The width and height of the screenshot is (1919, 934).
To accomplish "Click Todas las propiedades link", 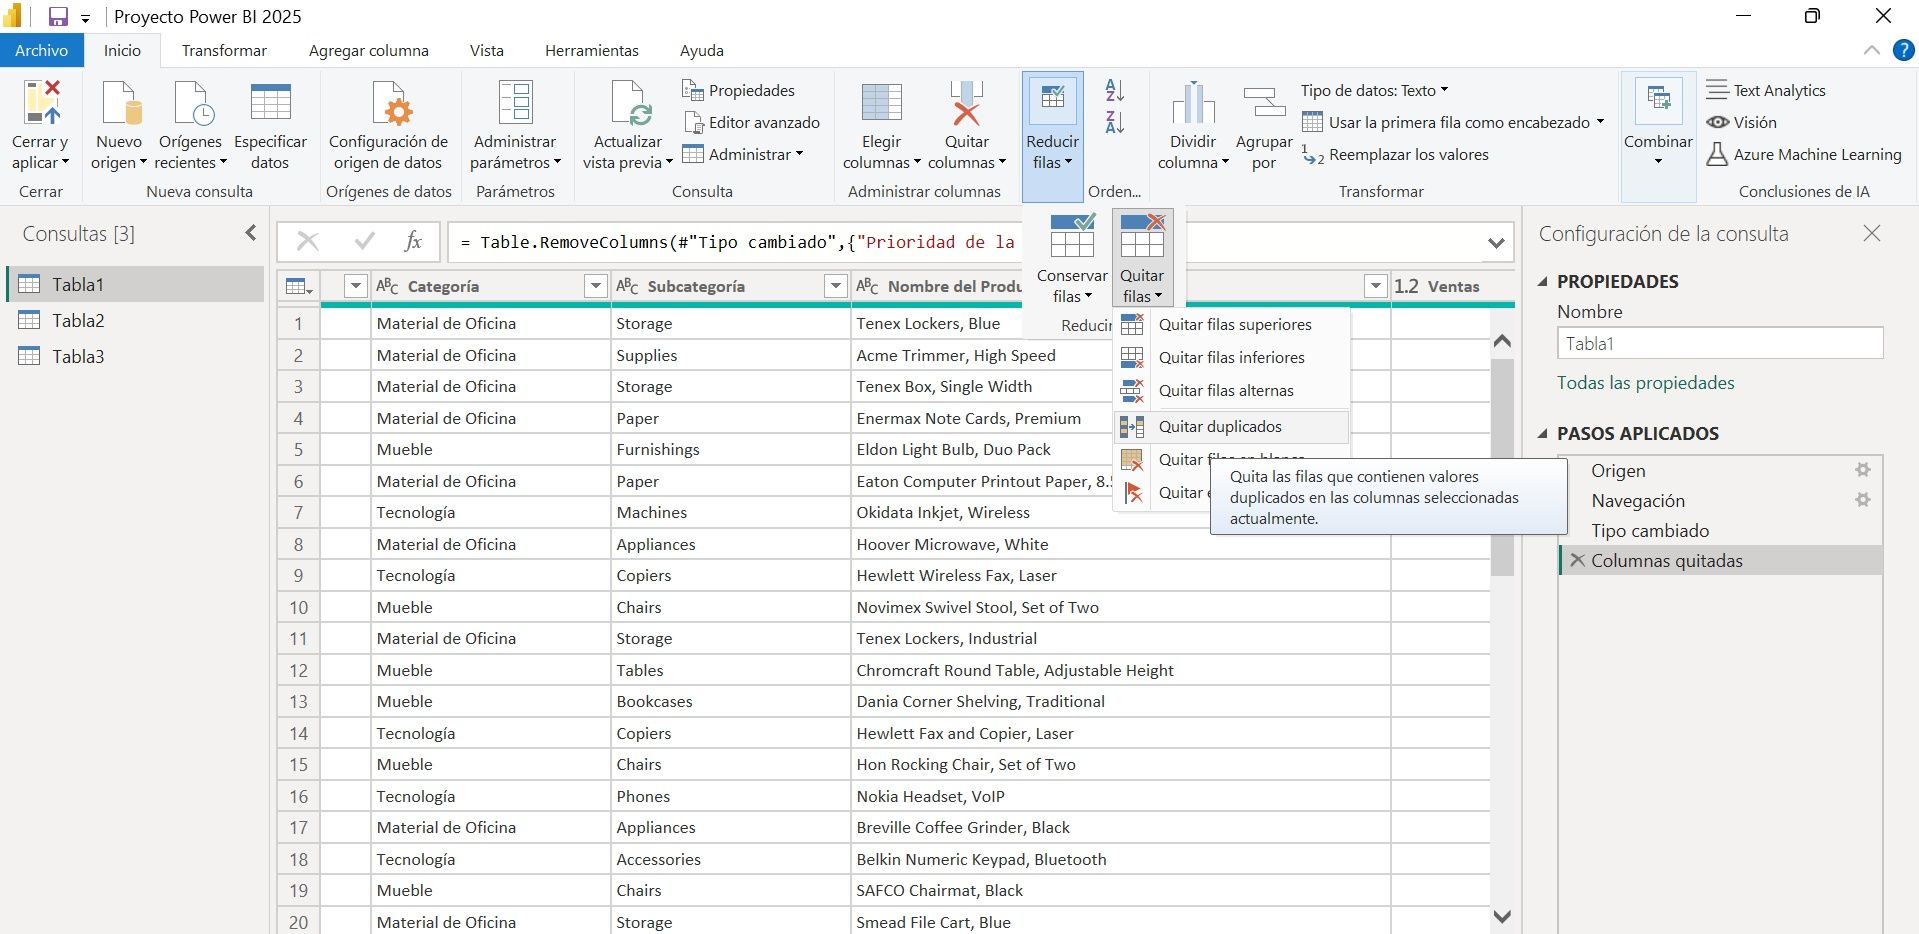I will (1645, 382).
